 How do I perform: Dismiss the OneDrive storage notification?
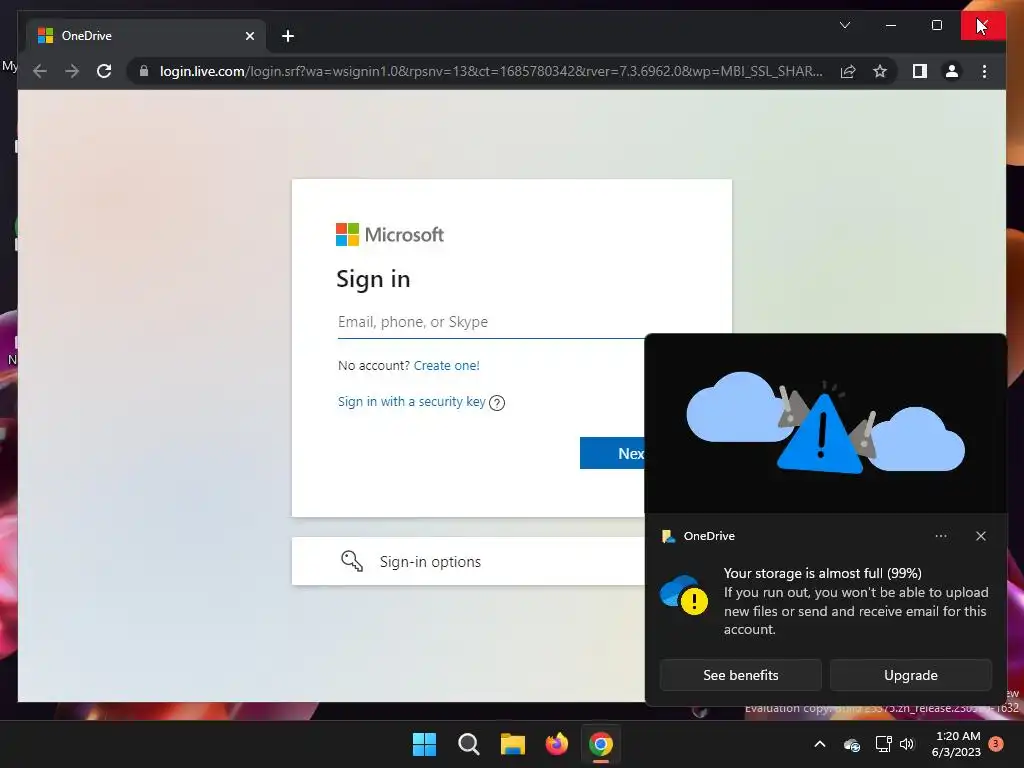point(980,536)
